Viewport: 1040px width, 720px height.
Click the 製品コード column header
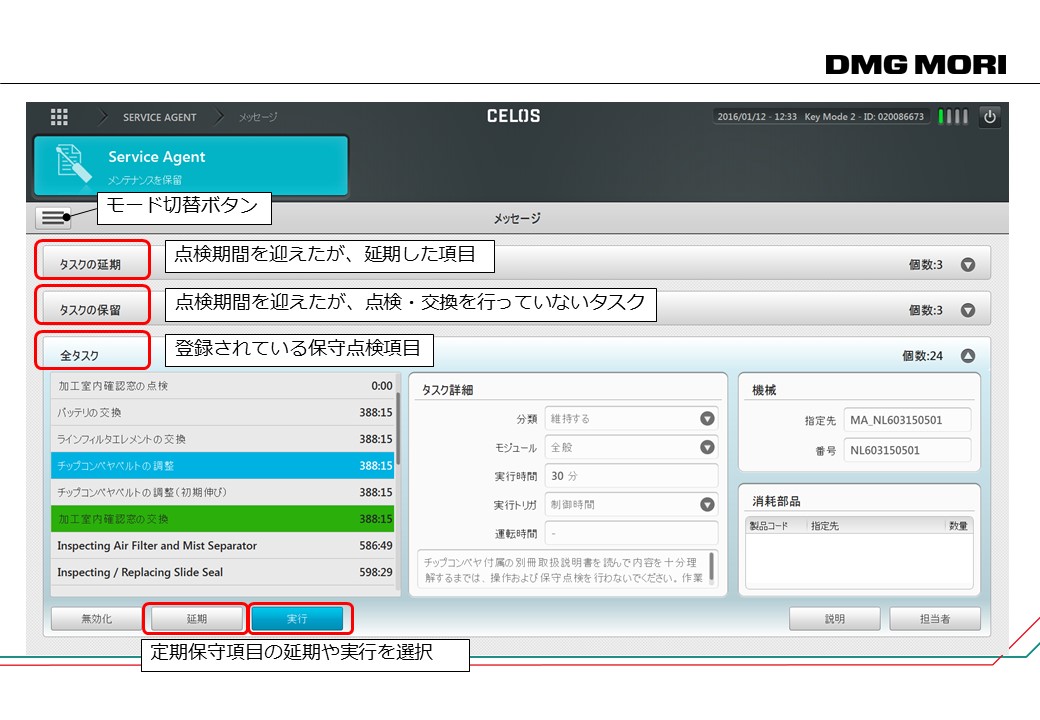[769, 526]
